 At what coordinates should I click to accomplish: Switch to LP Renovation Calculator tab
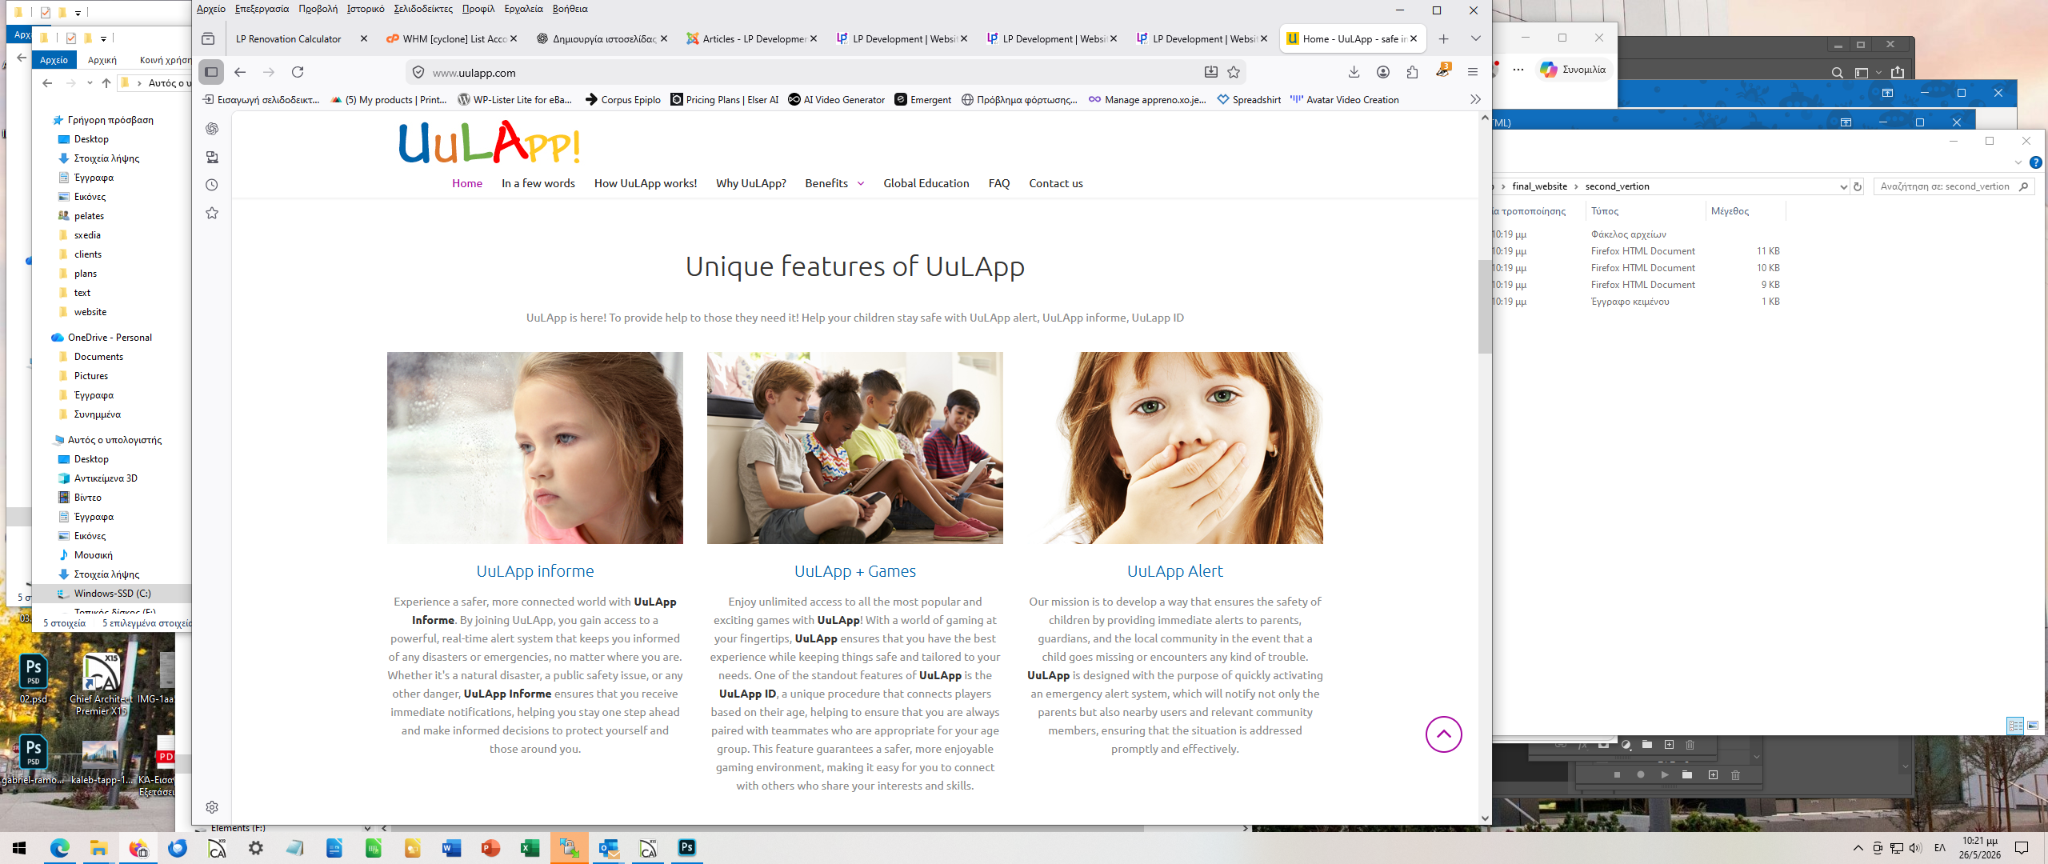[289, 39]
